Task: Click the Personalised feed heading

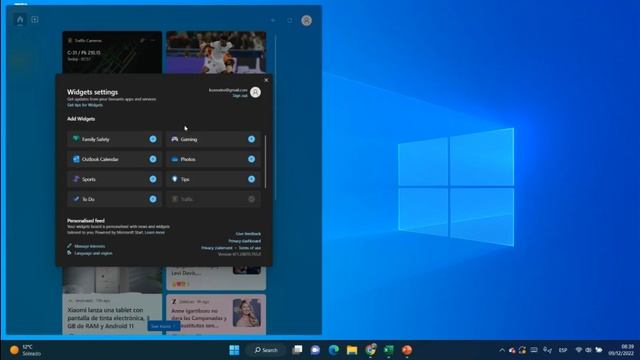Action: (x=86, y=220)
